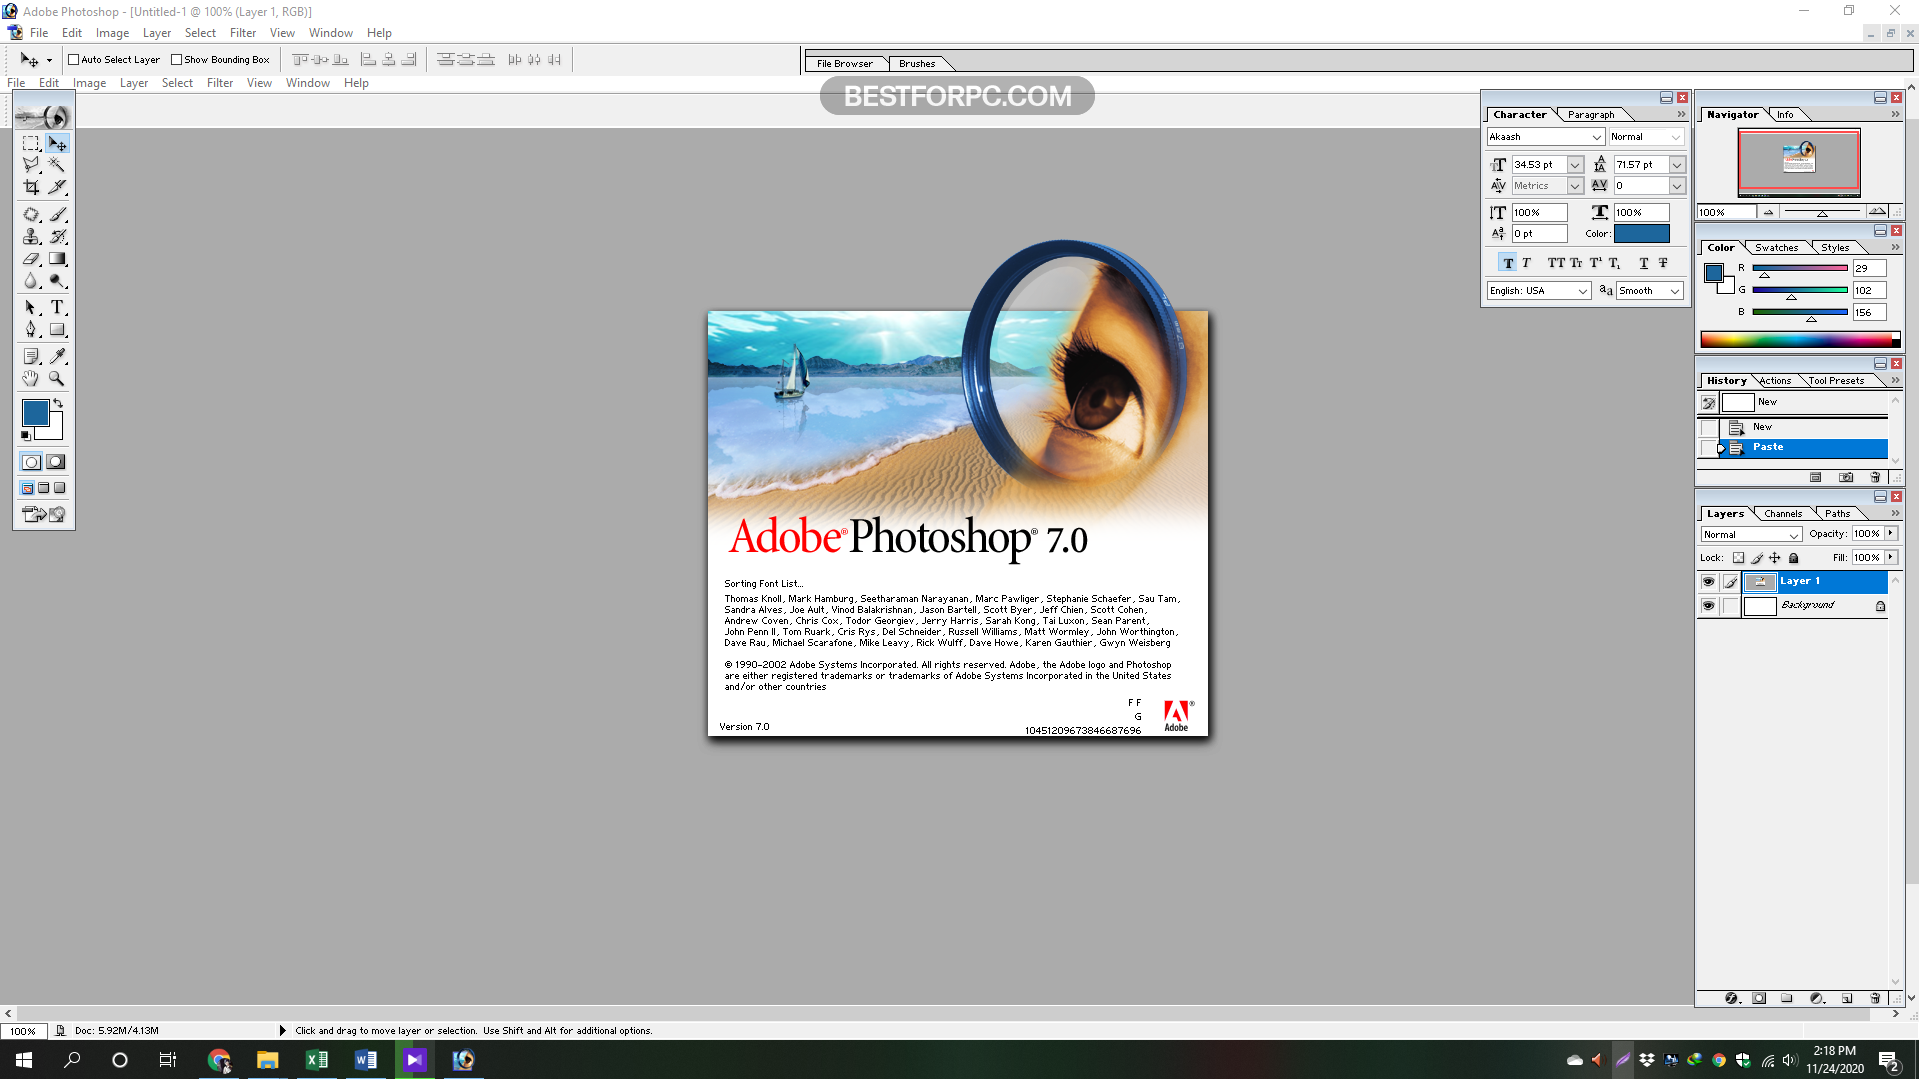The height and width of the screenshot is (1079, 1919).
Task: Select the Type tool
Action: [x=57, y=307]
